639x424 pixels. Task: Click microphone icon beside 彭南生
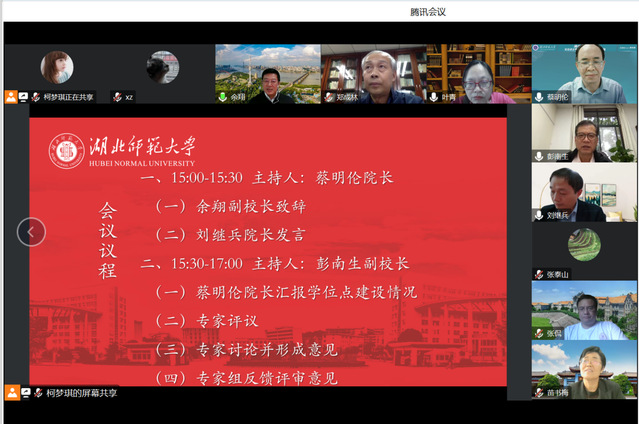point(539,156)
